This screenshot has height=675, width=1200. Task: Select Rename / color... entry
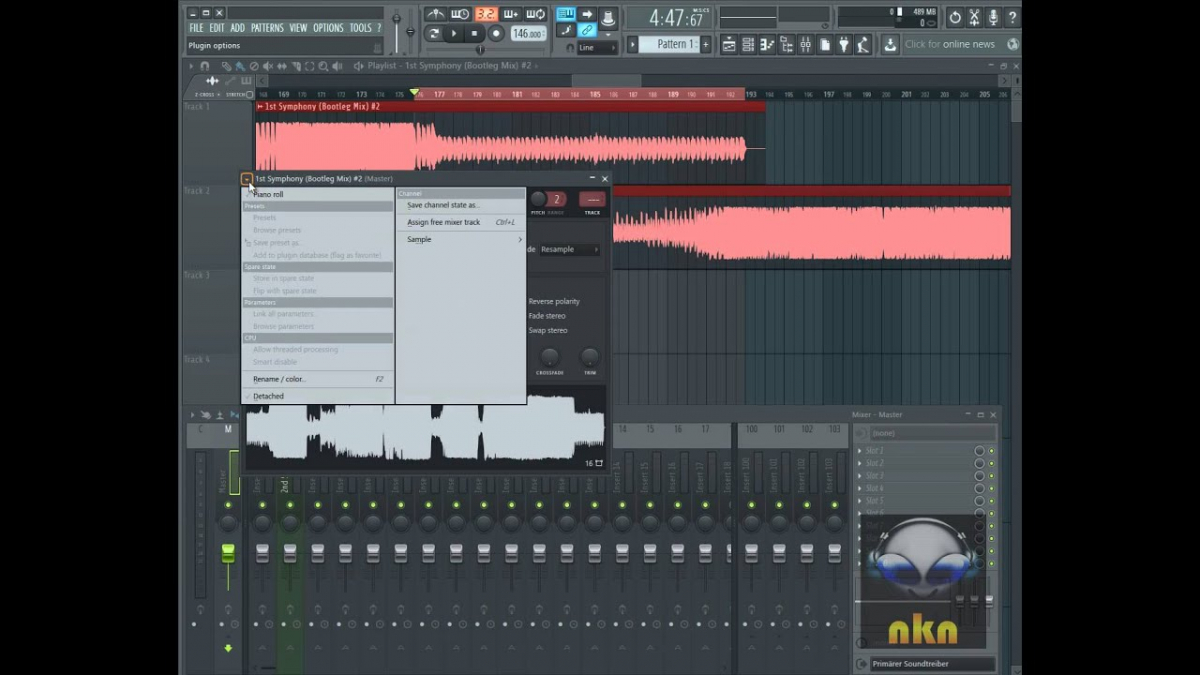click(279, 379)
